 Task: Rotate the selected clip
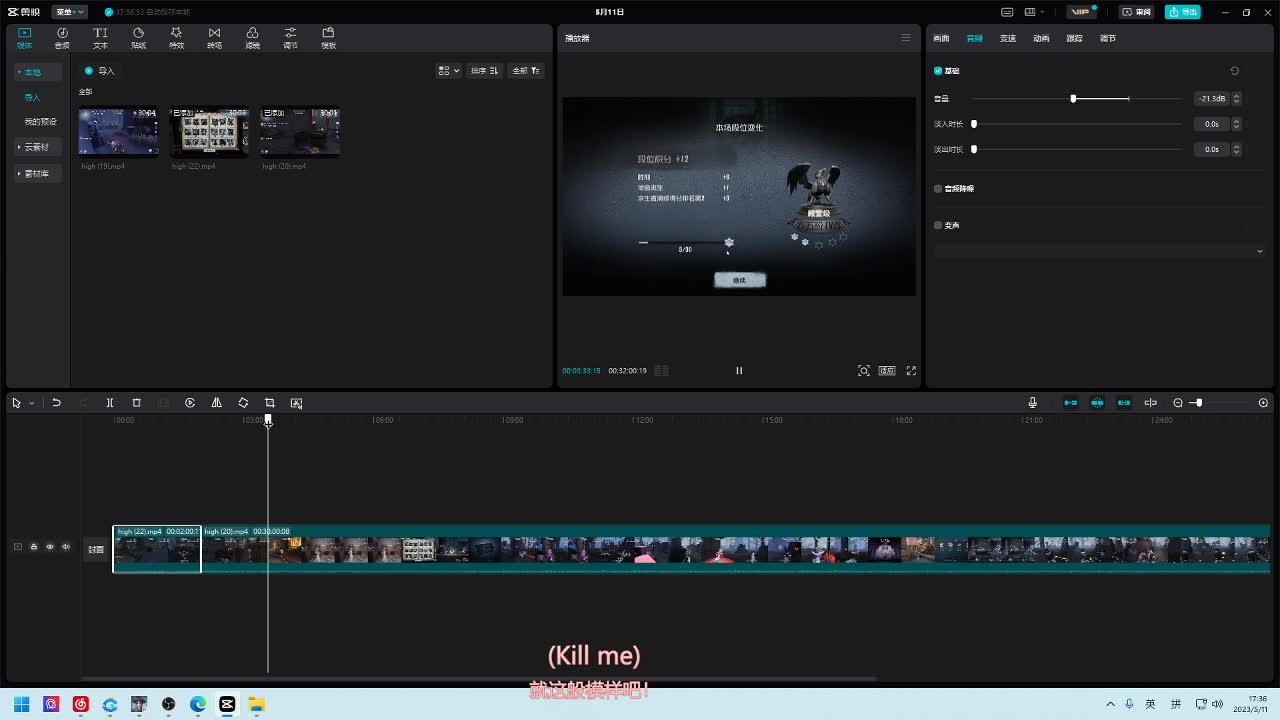243,403
